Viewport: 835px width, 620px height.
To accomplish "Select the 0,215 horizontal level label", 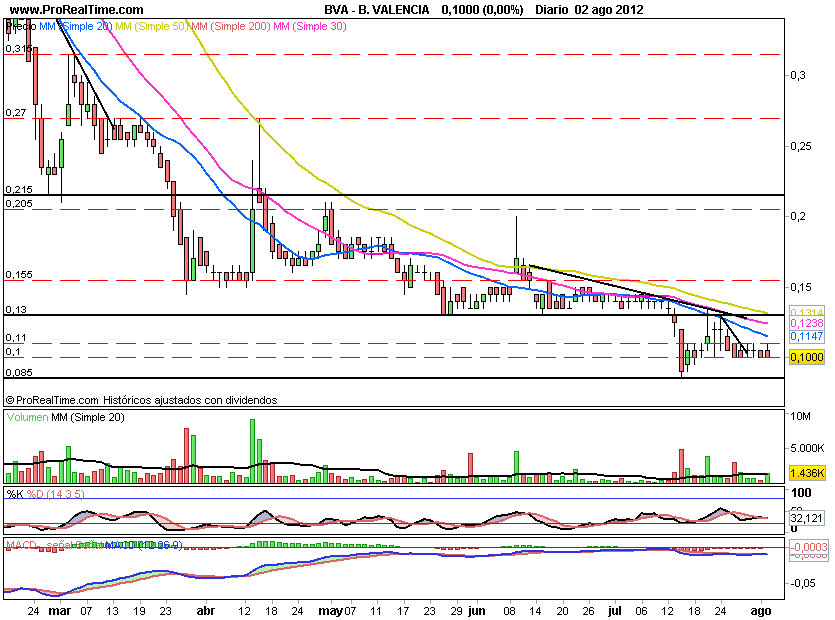I will pos(19,189).
